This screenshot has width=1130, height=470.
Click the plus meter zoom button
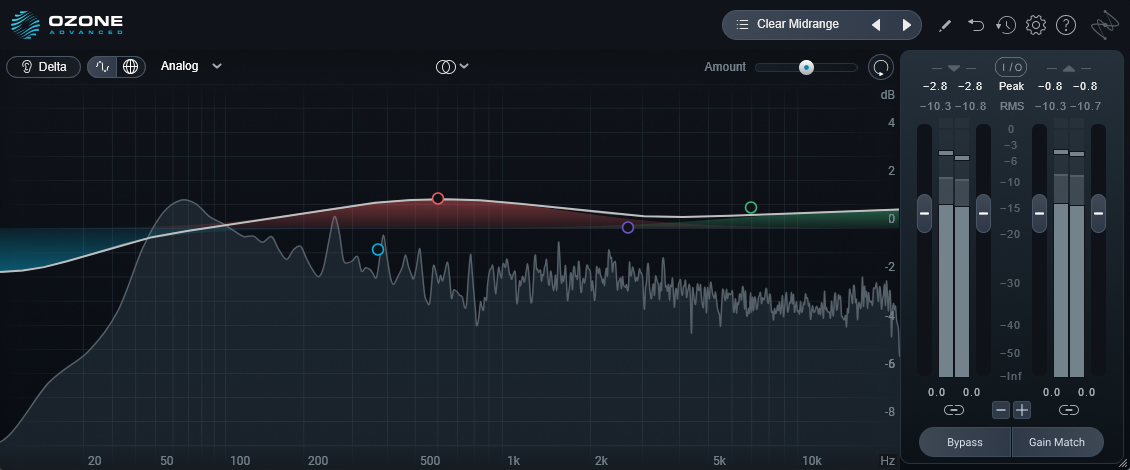tap(1022, 410)
